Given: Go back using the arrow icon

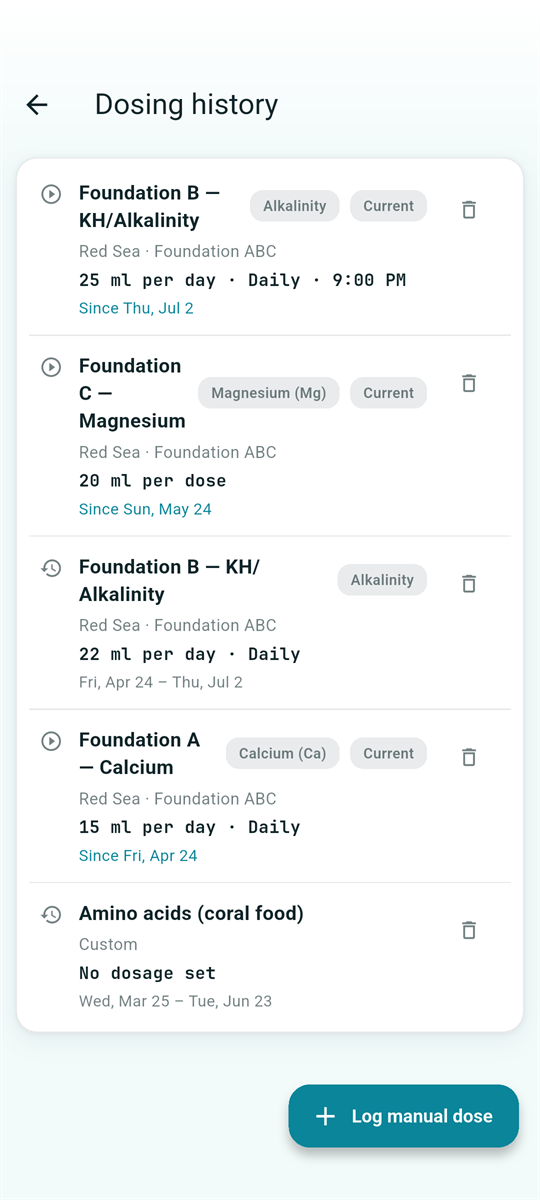Looking at the screenshot, I should pyautogui.click(x=37, y=104).
